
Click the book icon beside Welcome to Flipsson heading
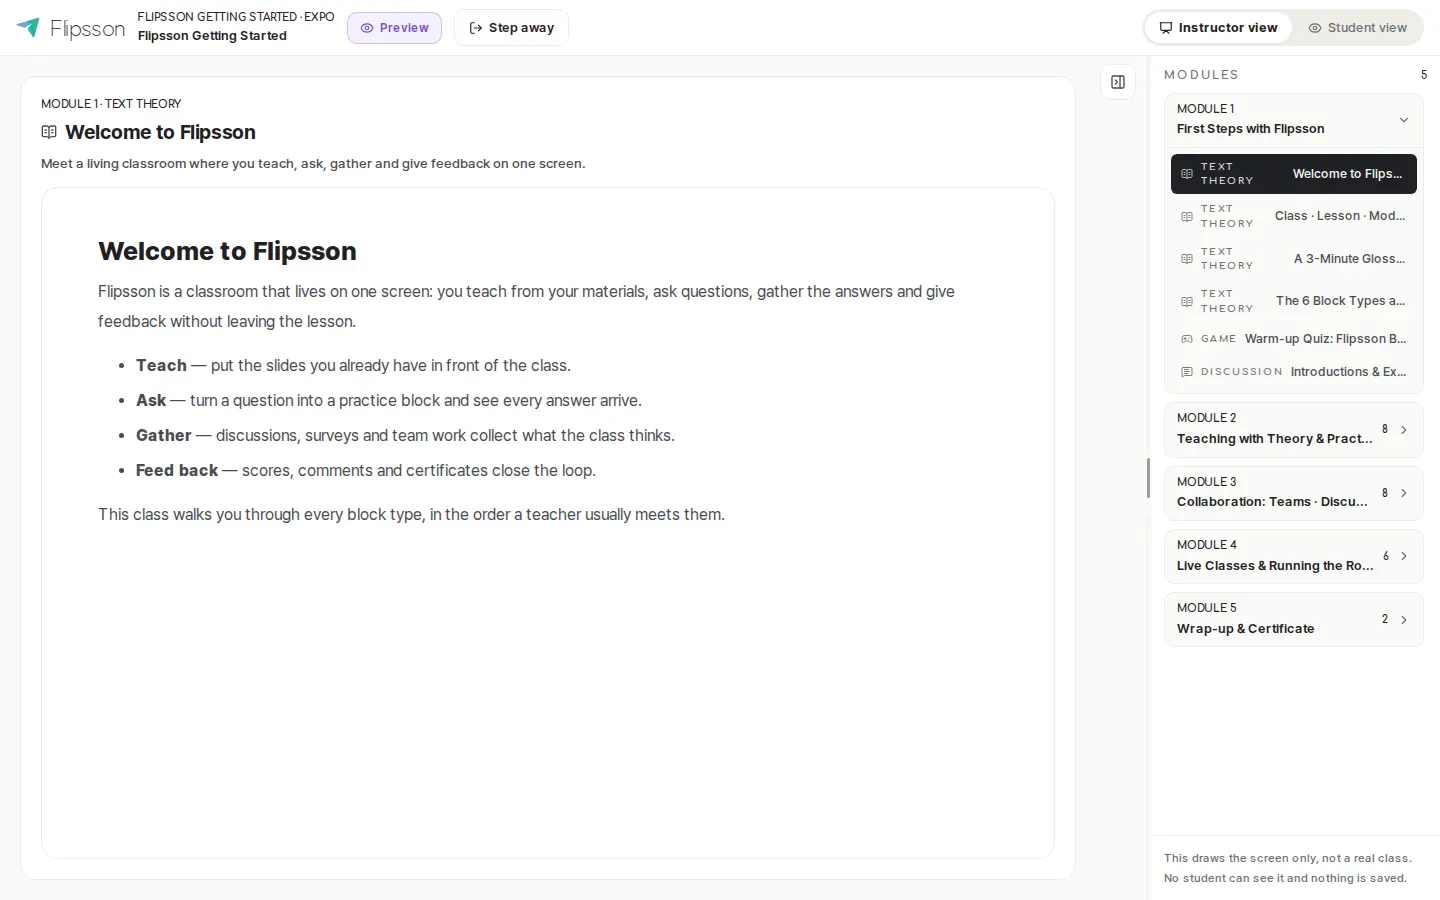click(x=49, y=132)
